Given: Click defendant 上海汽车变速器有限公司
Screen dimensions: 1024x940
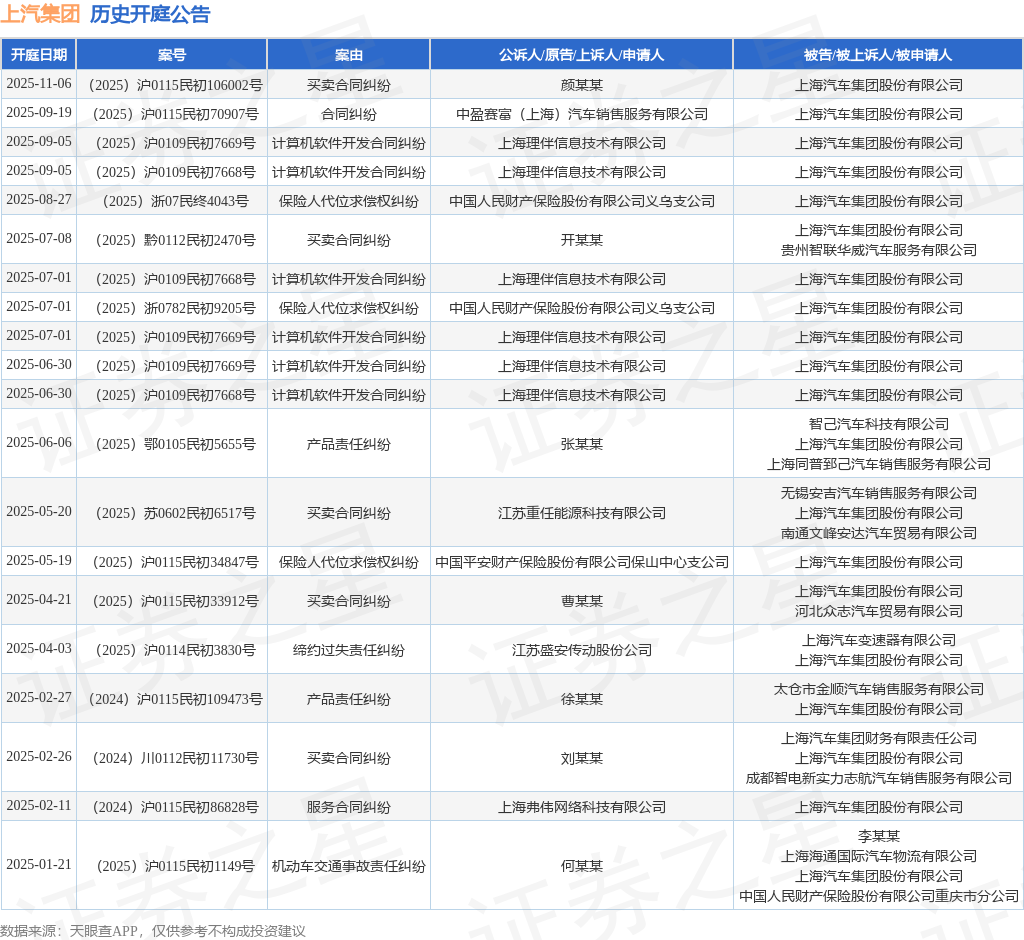Looking at the screenshot, I should pyautogui.click(x=878, y=640).
